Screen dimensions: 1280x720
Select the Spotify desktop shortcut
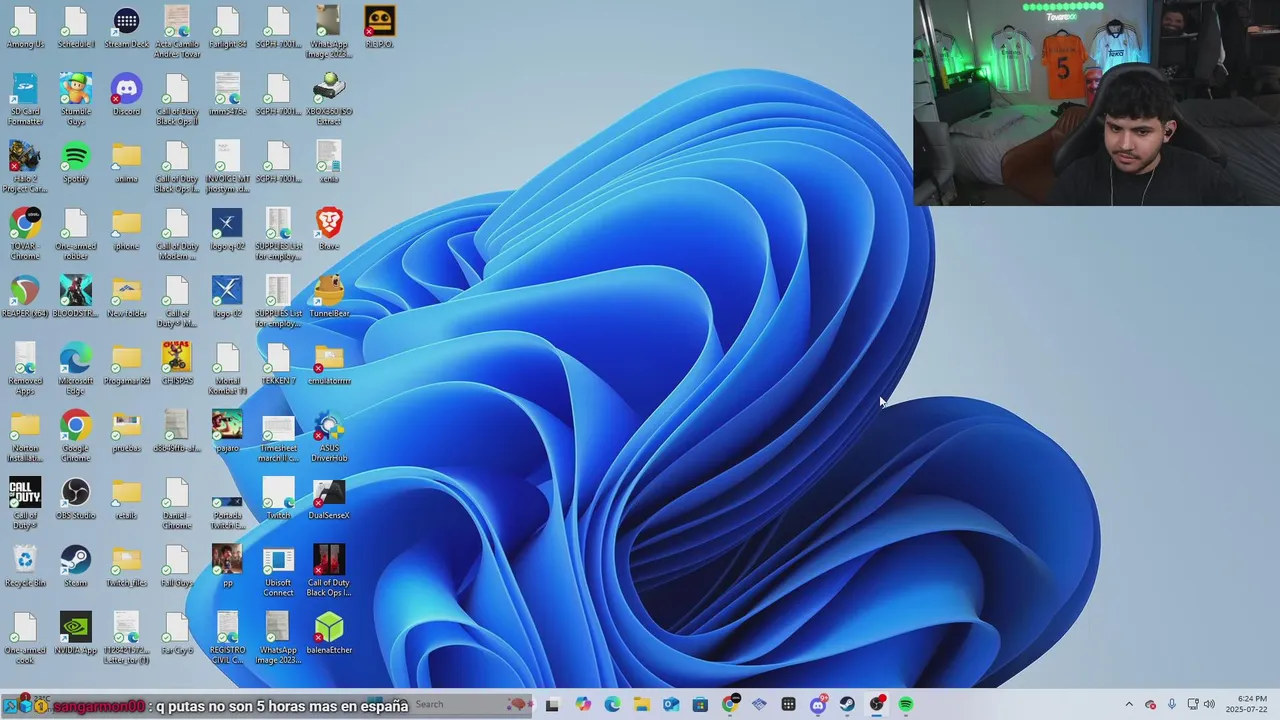[x=76, y=162]
